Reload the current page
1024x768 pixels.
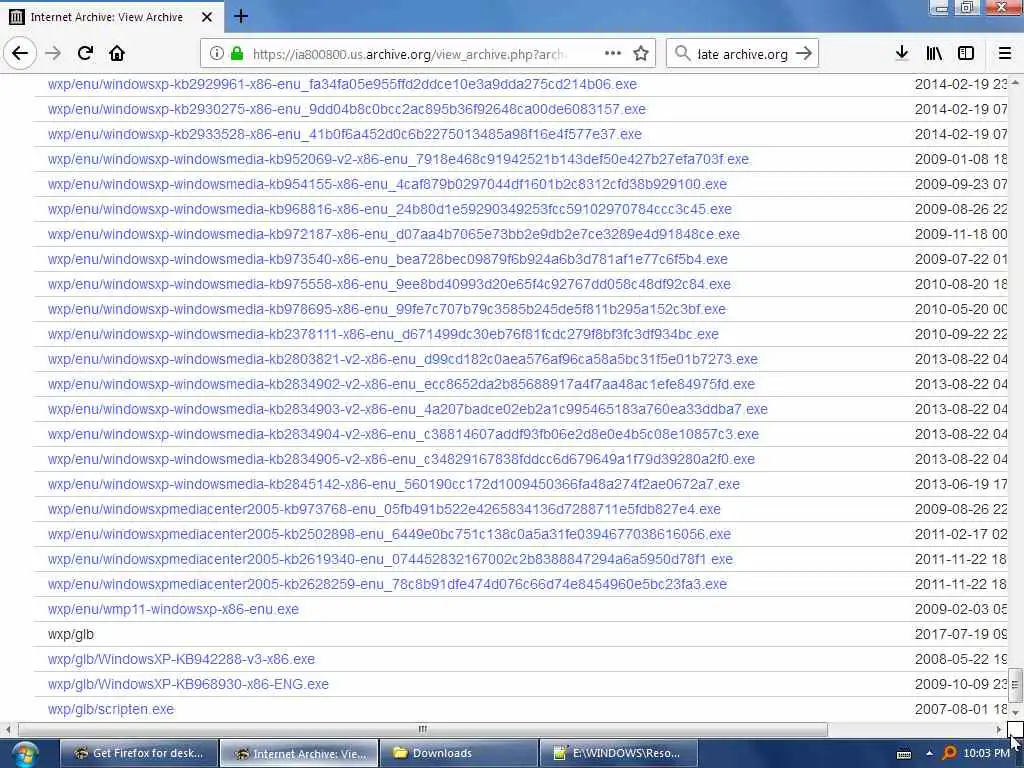[x=85, y=54]
